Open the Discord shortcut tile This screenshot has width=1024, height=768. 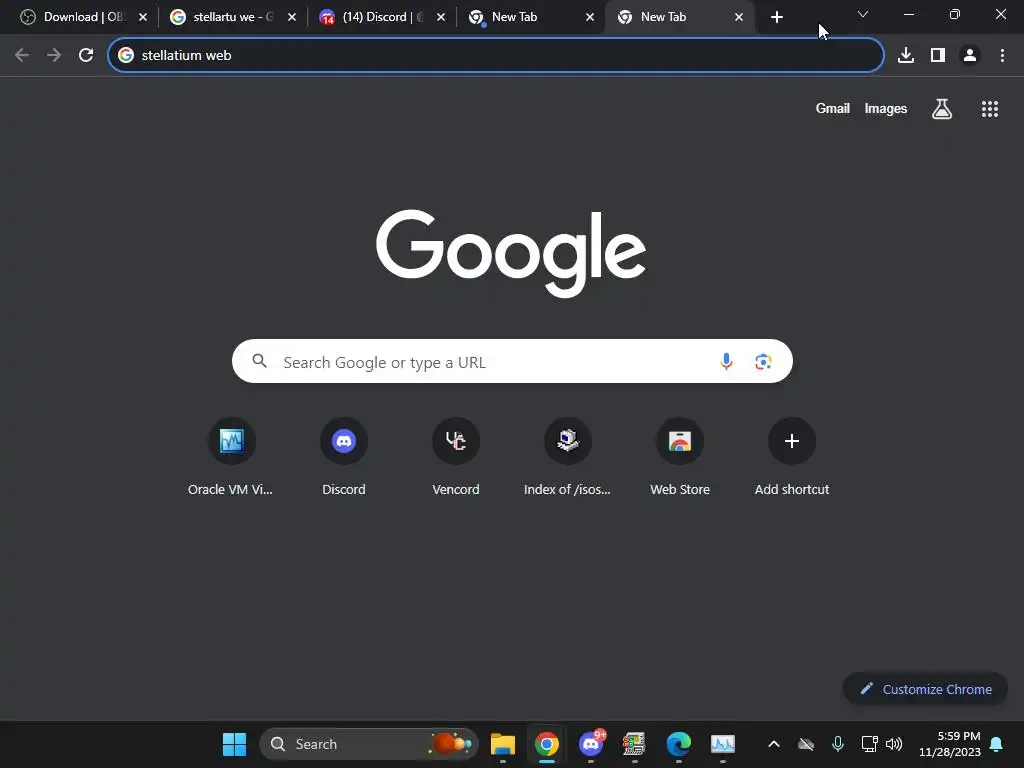click(x=344, y=457)
